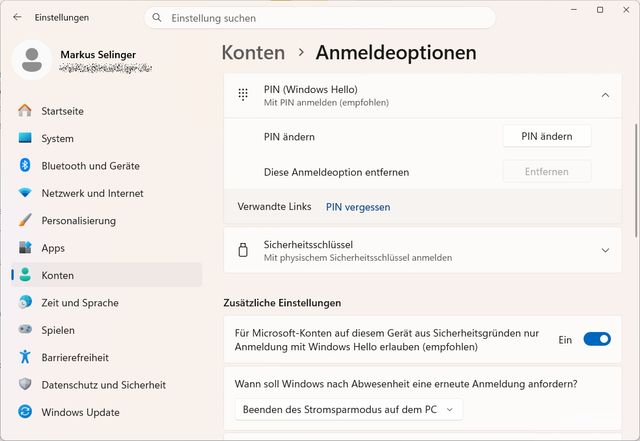Click the Konten breadcrumb heading
This screenshot has height=441, width=640.
pos(253,53)
